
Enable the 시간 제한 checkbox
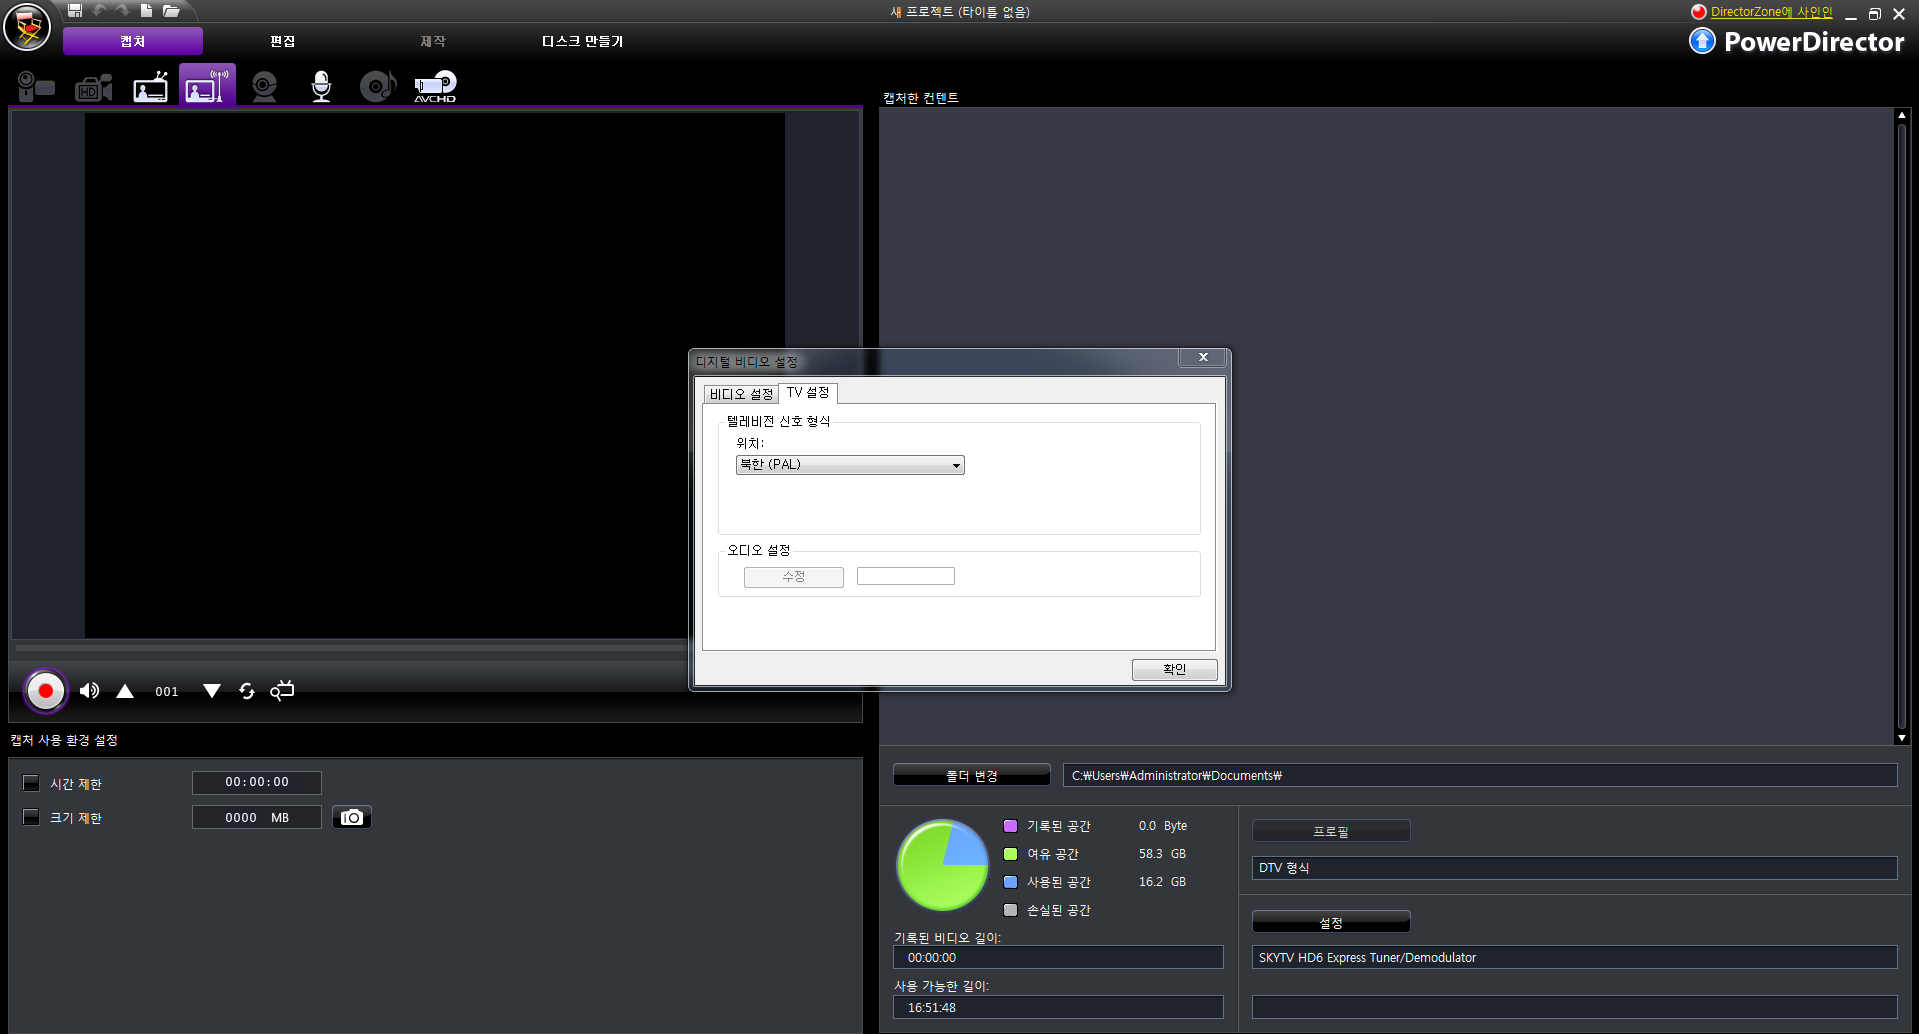[31, 783]
